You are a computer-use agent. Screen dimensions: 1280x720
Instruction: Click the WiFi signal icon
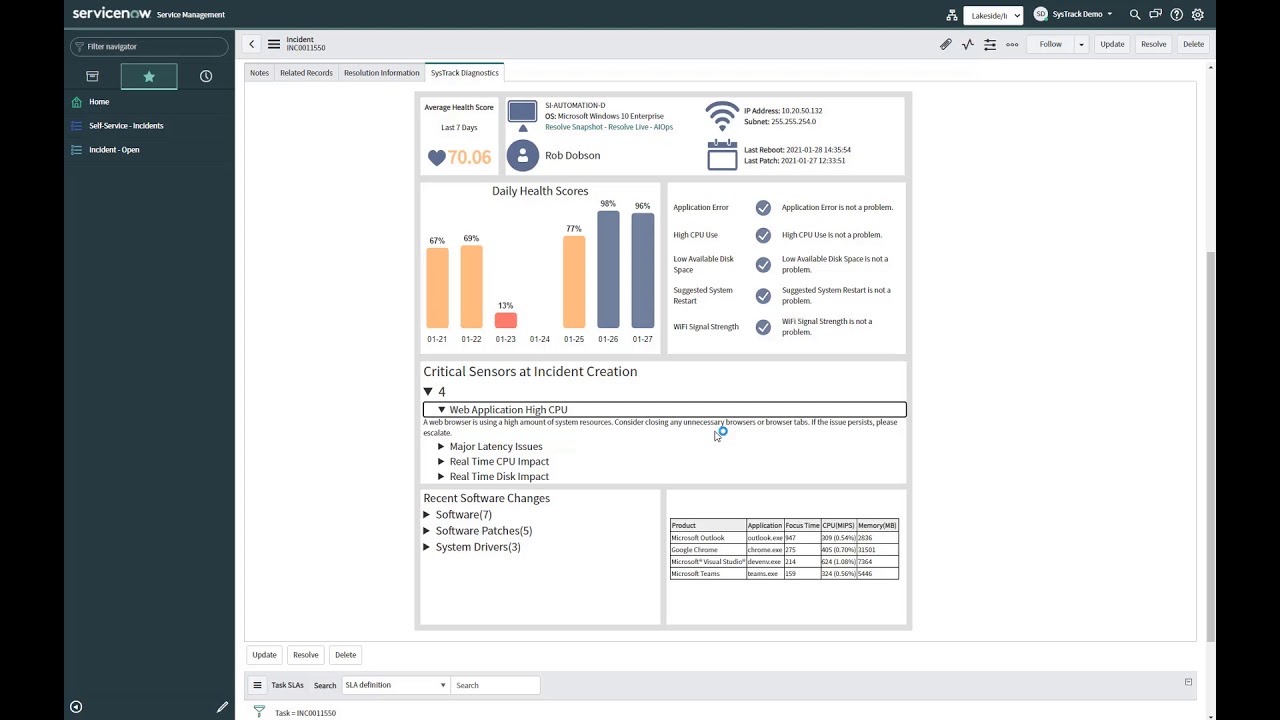coord(722,116)
